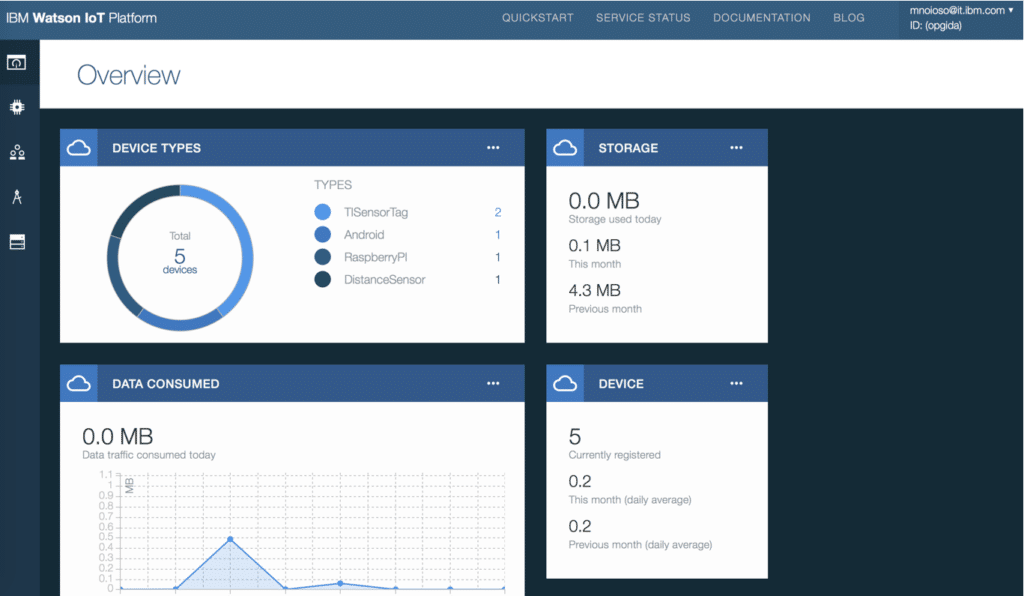This screenshot has height=596, width=1024.
Task: Click the donut chart total 5 devices
Action: pos(180,256)
